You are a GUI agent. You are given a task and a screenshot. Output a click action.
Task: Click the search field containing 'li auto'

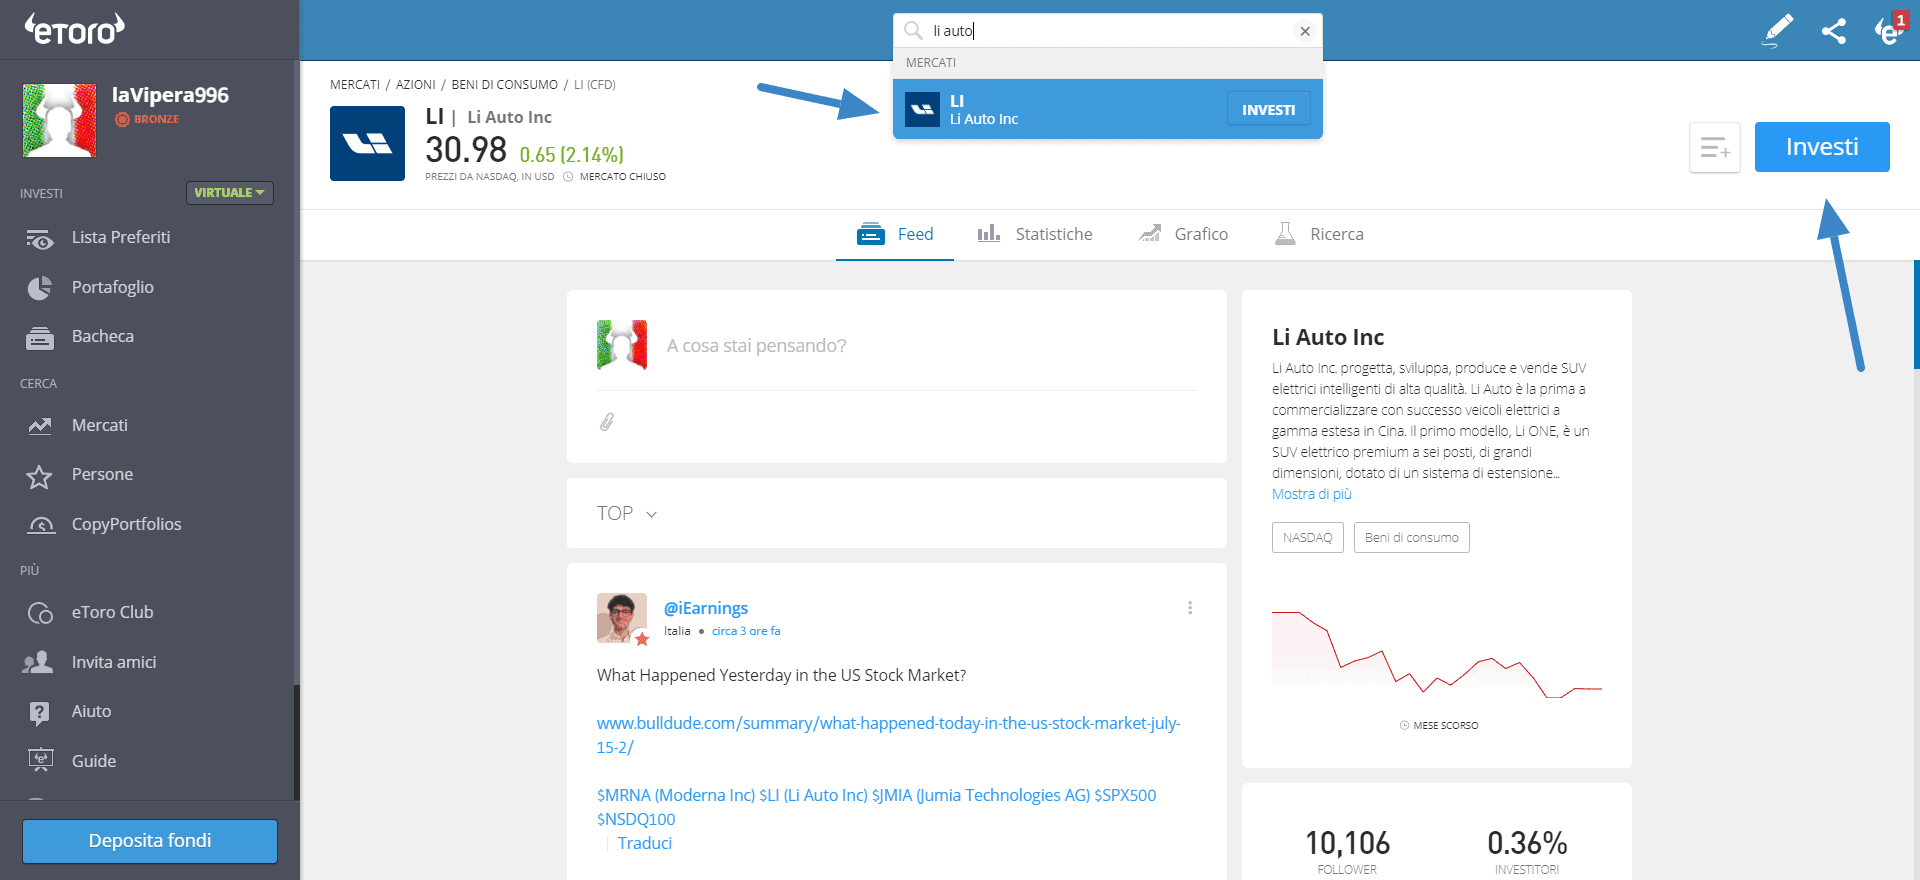pos(1108,31)
